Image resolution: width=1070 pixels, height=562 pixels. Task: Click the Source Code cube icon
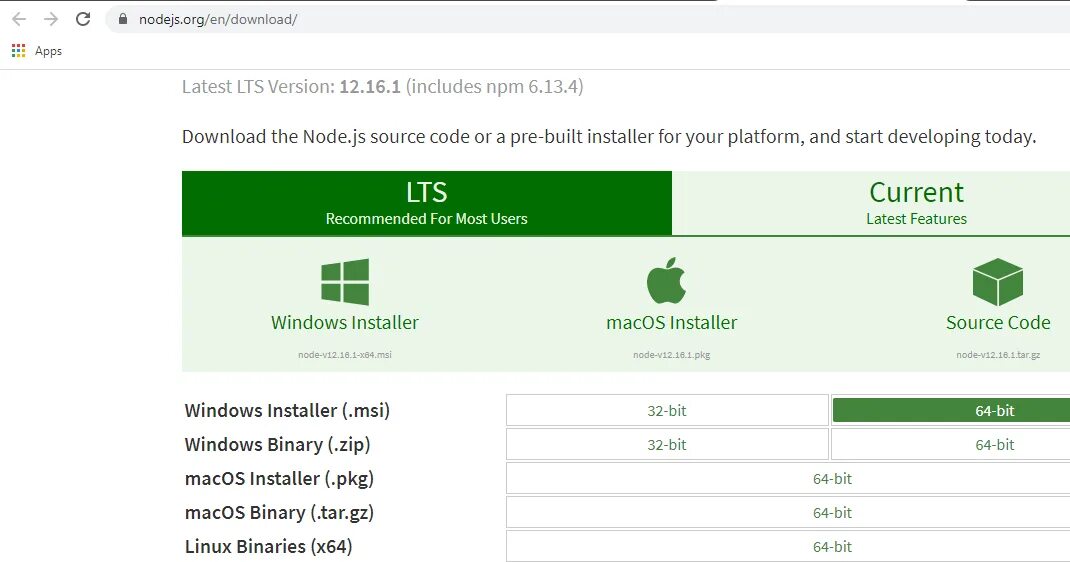998,282
